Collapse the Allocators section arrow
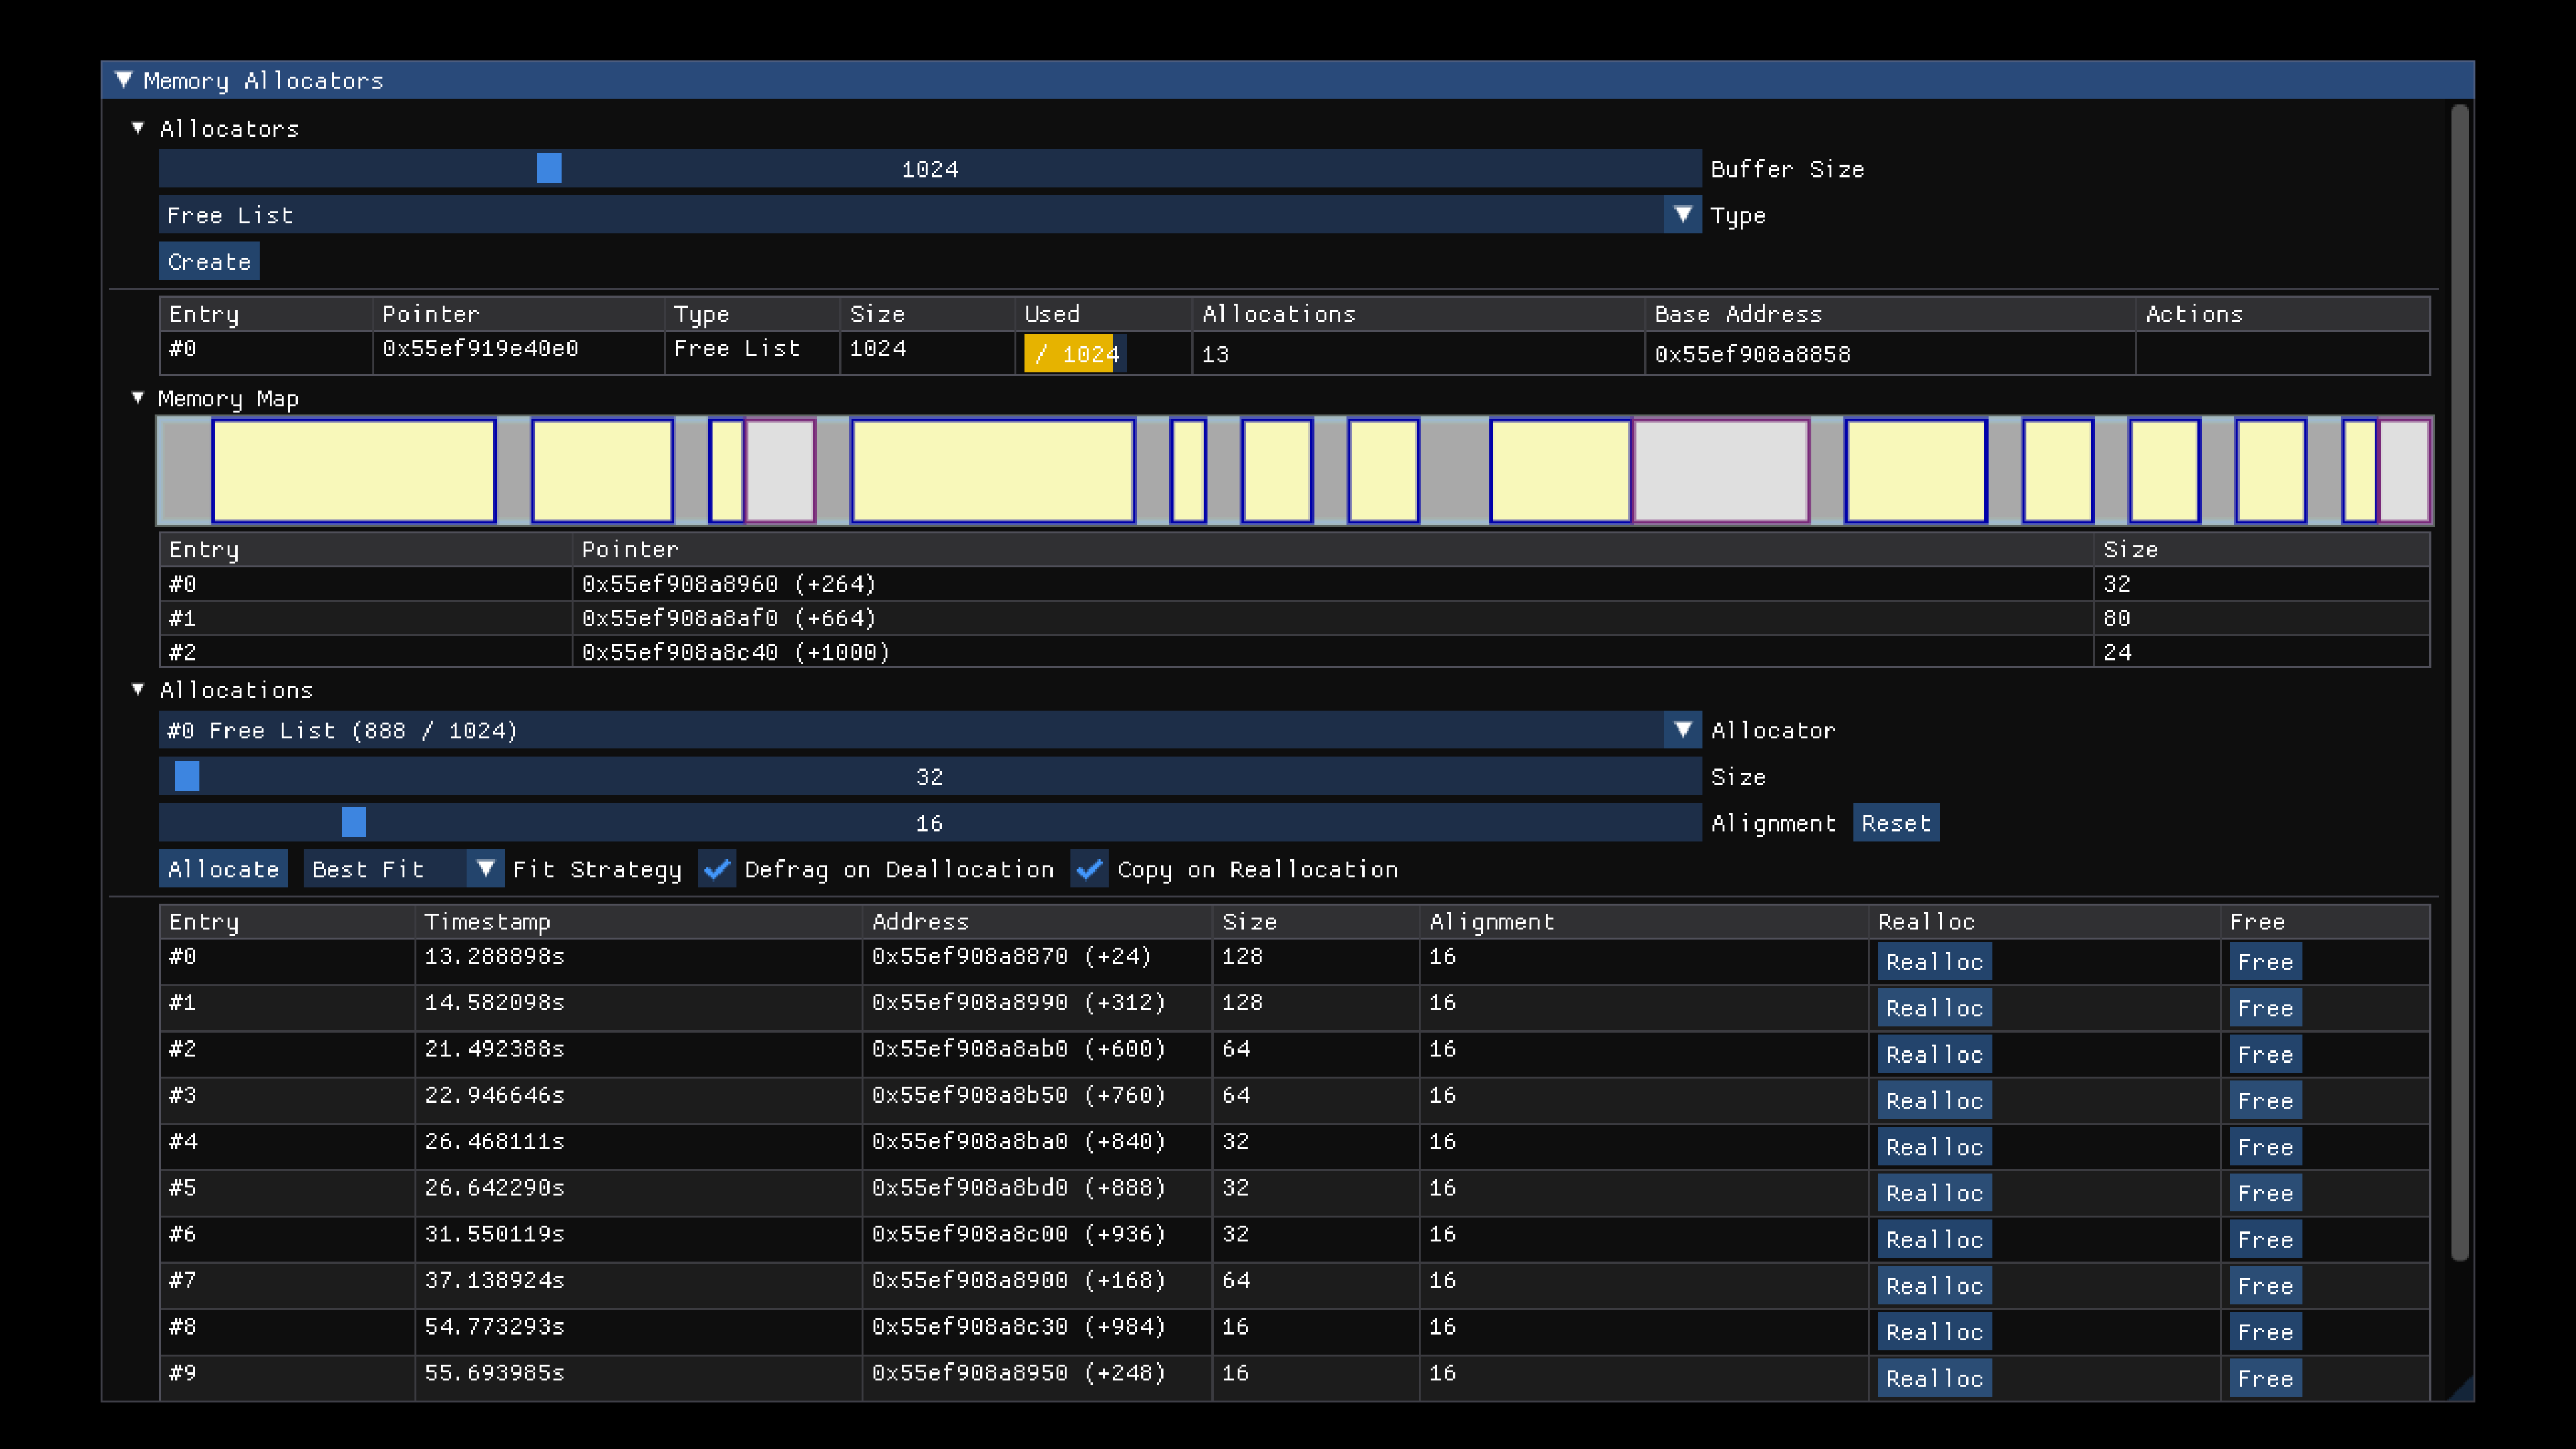This screenshot has width=2576, height=1449. point(138,128)
